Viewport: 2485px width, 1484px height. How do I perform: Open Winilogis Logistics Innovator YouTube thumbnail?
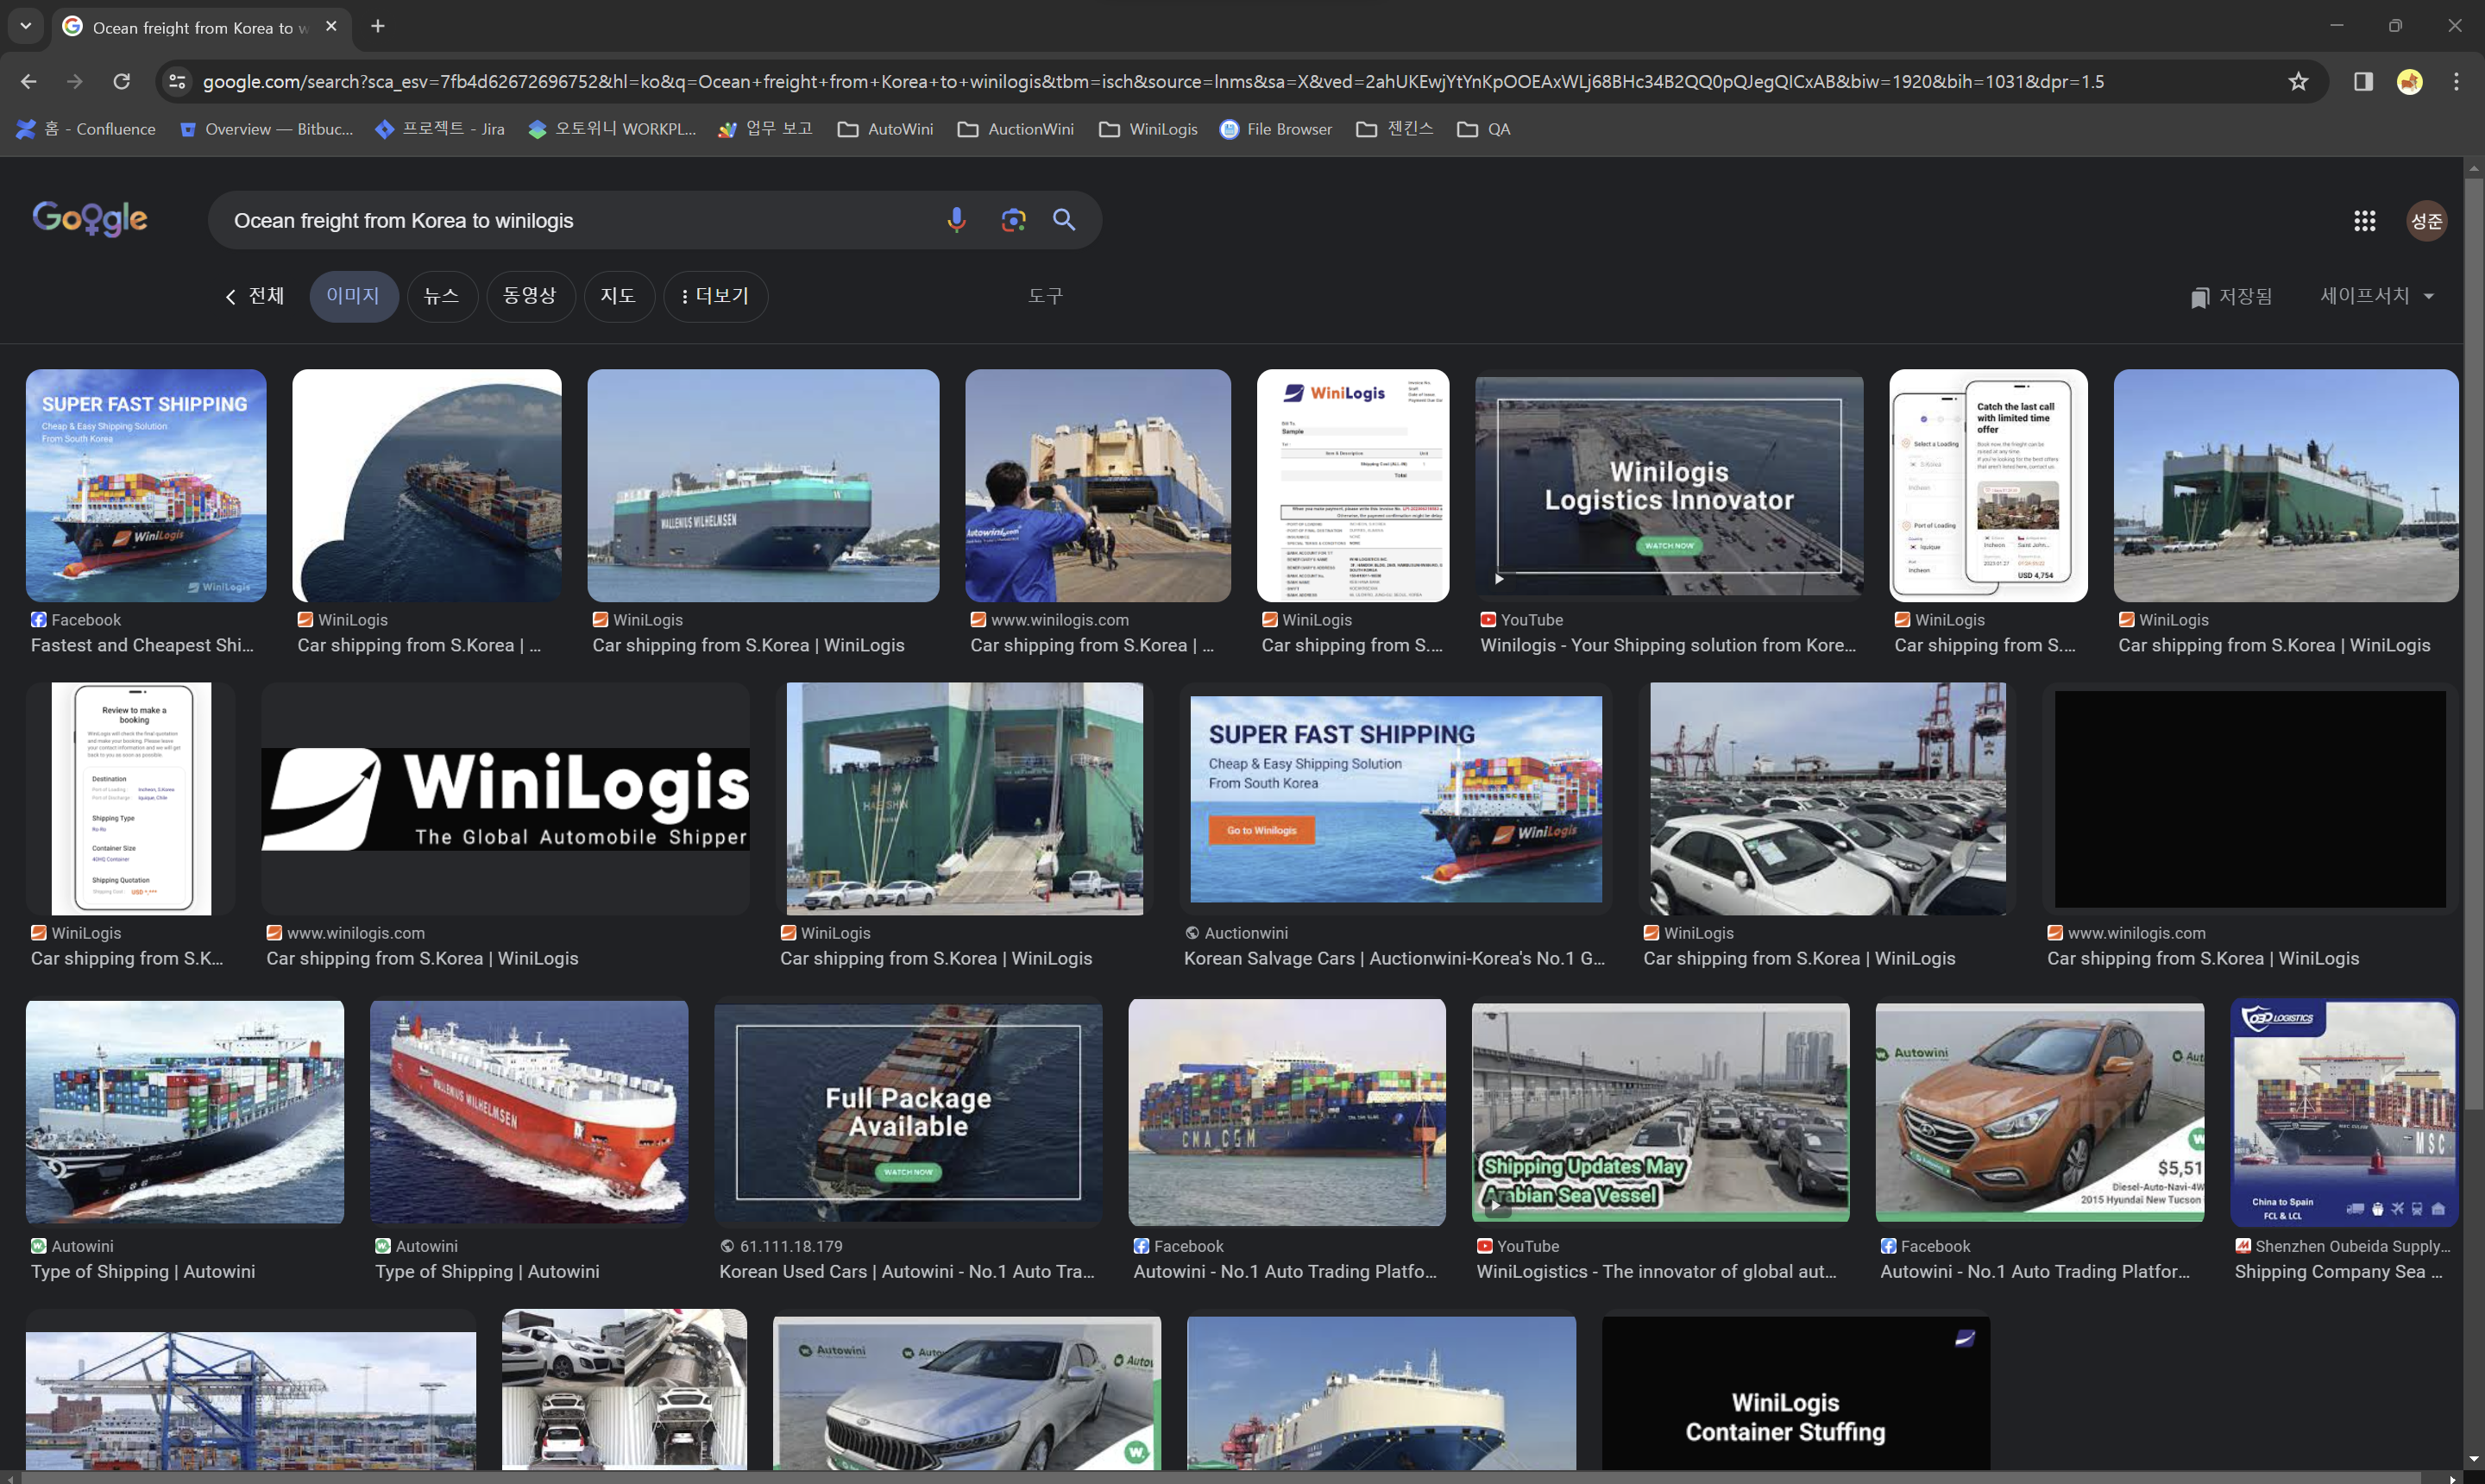click(1668, 486)
